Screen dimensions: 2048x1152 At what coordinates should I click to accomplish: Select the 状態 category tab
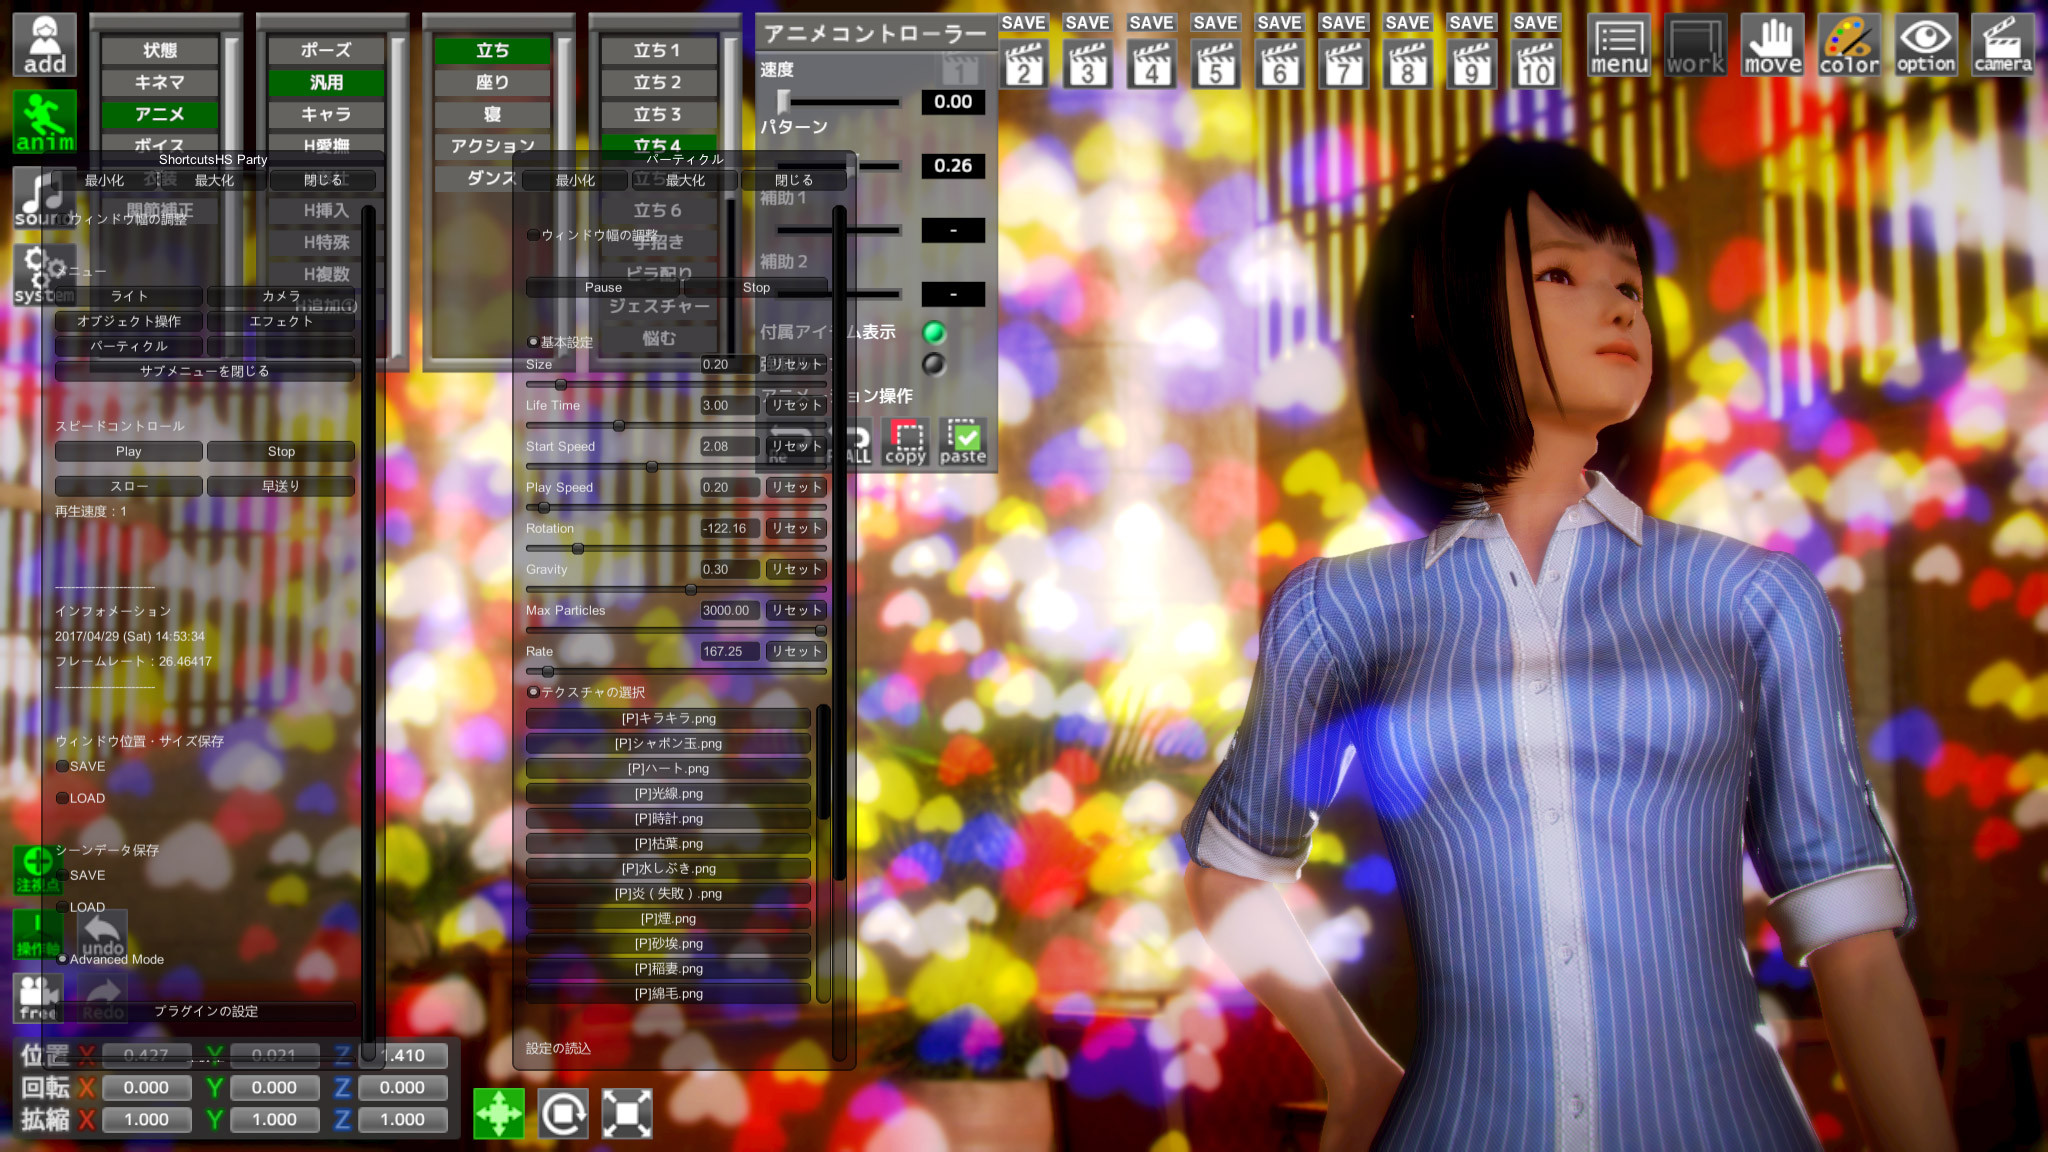tap(160, 50)
